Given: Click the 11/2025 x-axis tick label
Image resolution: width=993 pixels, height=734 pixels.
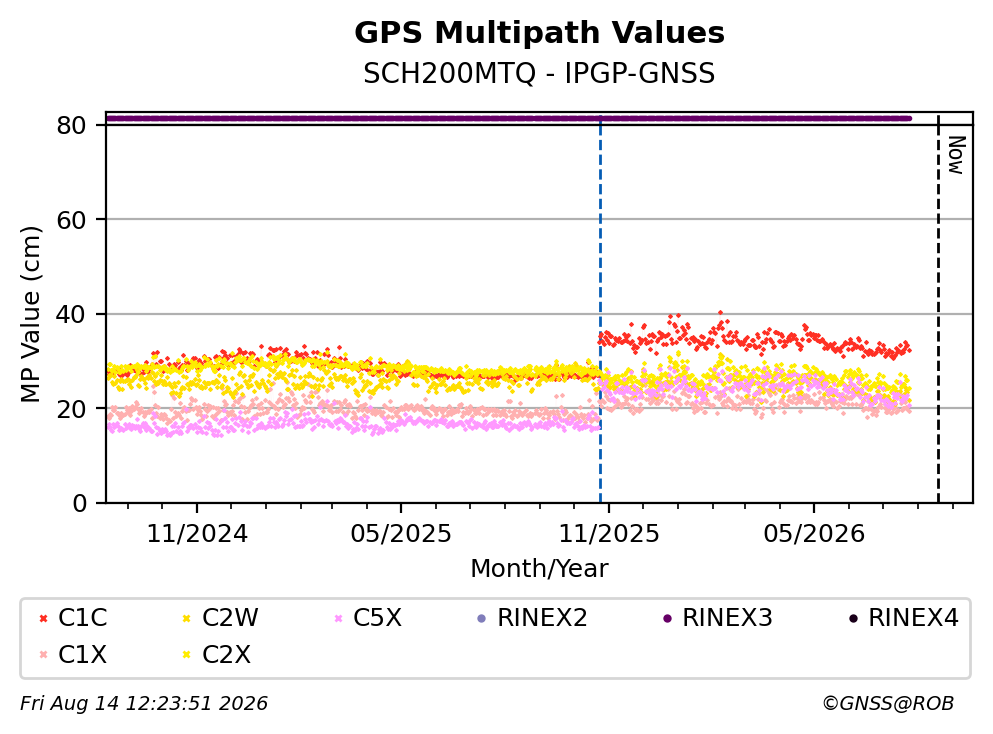Looking at the screenshot, I should click(609, 534).
